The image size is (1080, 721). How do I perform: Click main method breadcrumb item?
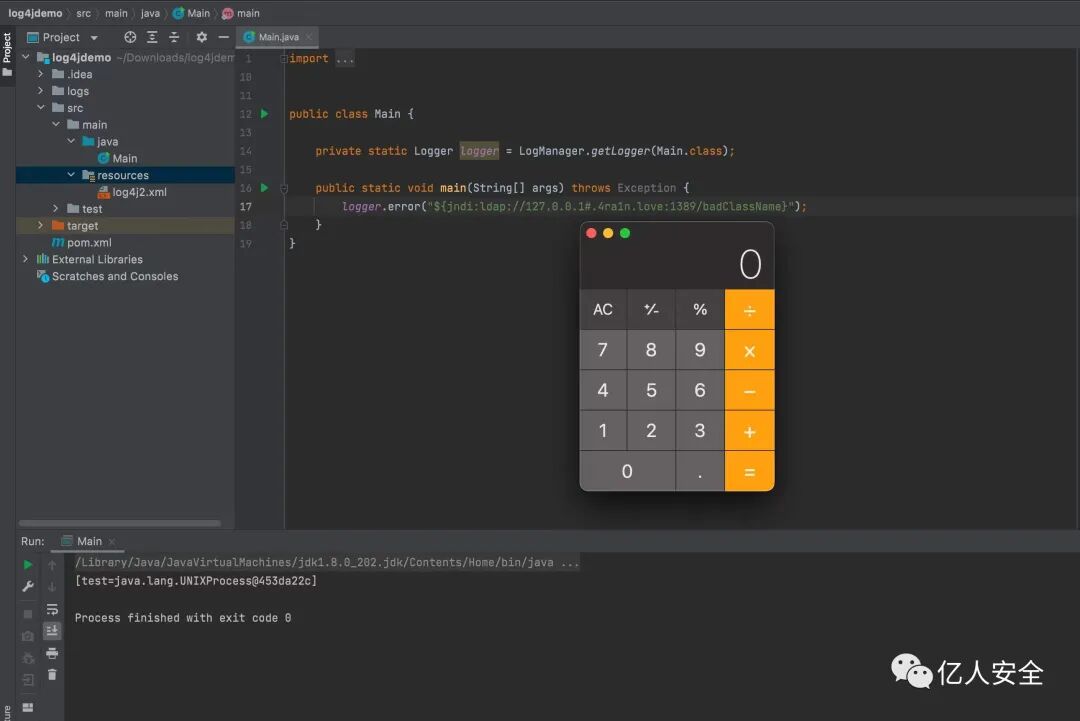pyautogui.click(x=241, y=13)
